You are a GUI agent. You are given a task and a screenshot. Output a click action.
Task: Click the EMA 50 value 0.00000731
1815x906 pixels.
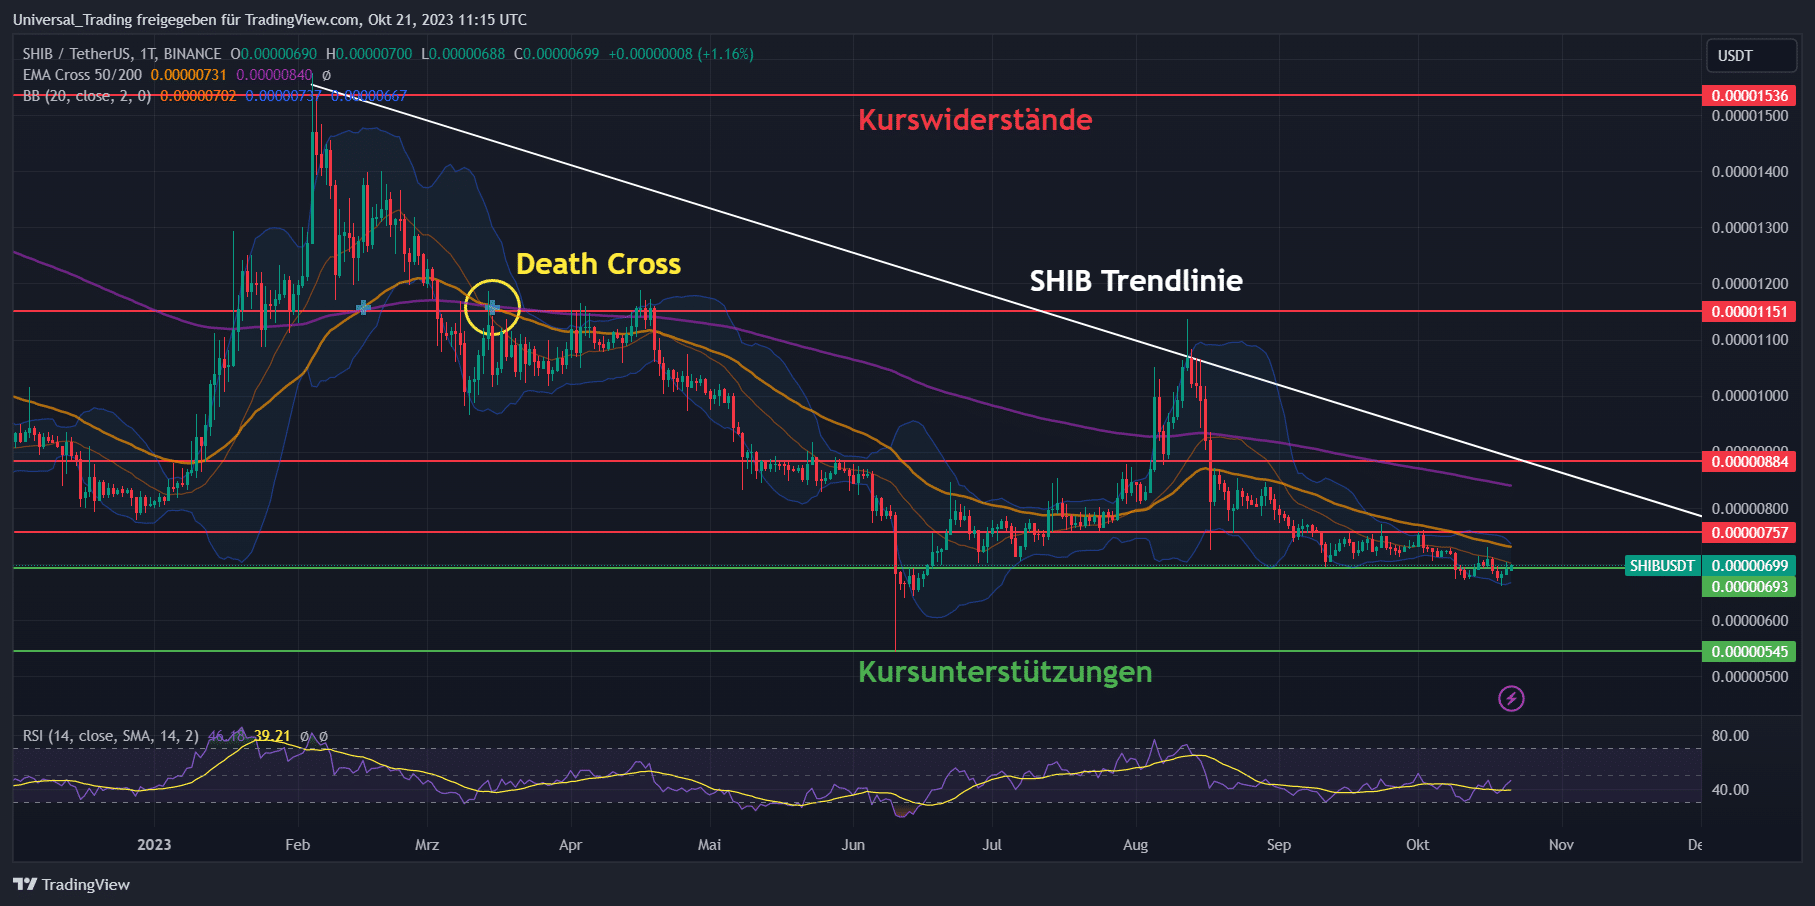(x=189, y=75)
